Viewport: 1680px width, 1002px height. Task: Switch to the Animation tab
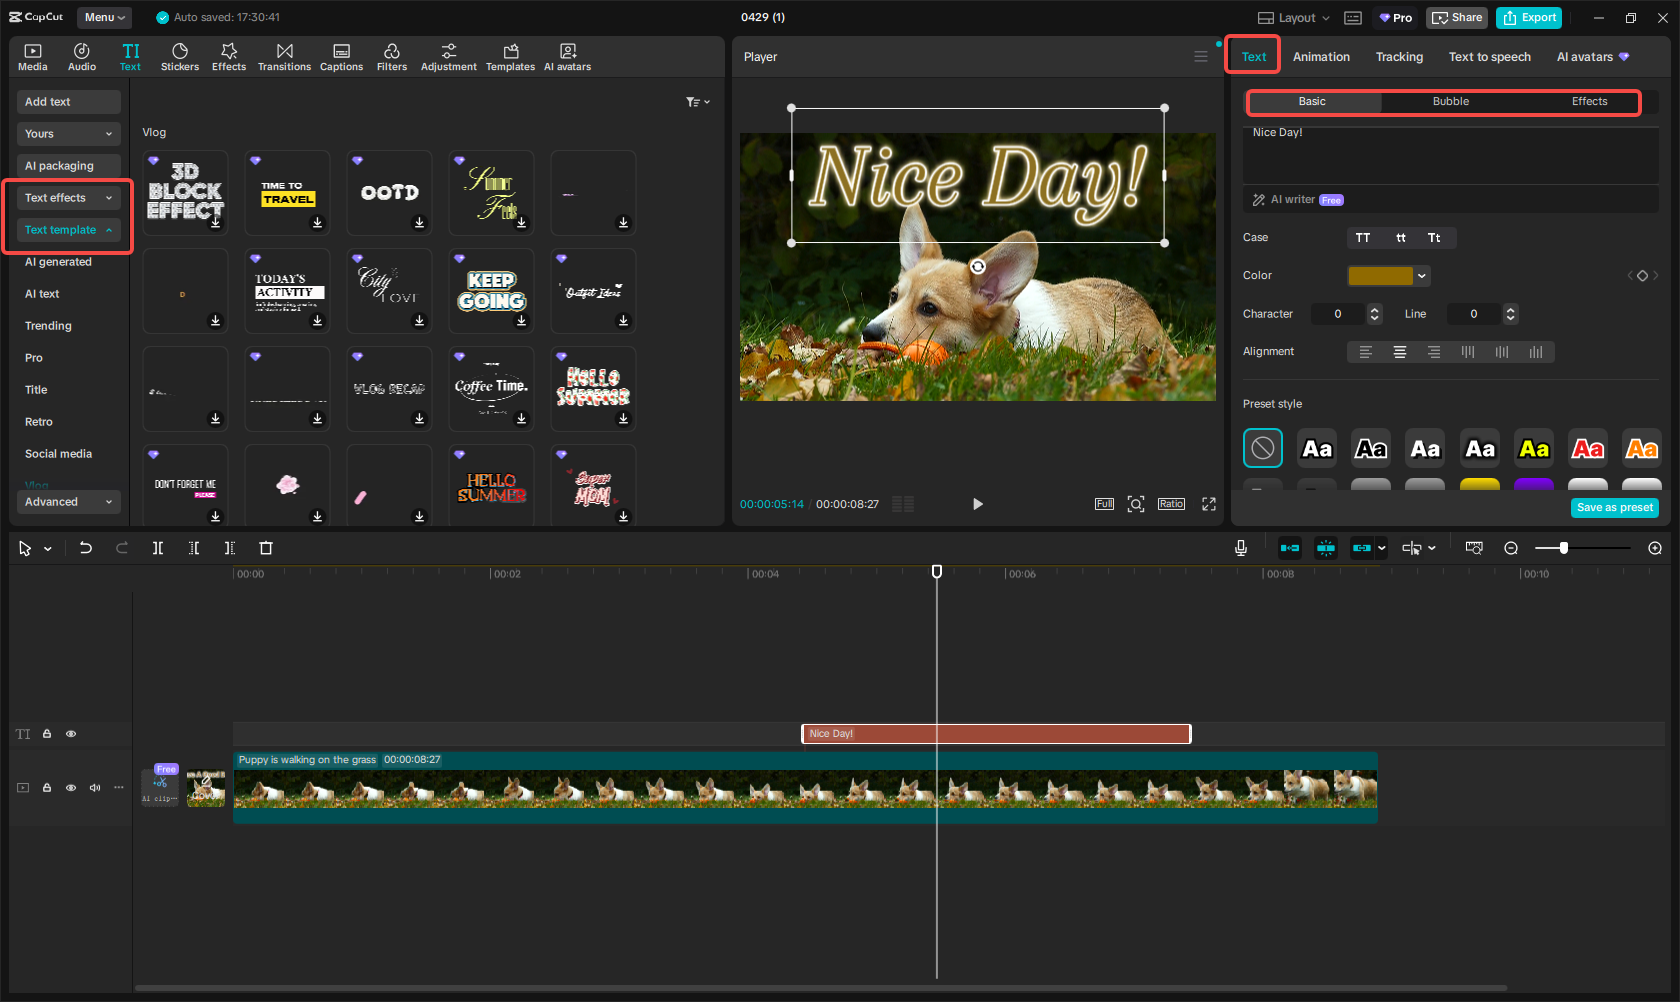(1321, 57)
